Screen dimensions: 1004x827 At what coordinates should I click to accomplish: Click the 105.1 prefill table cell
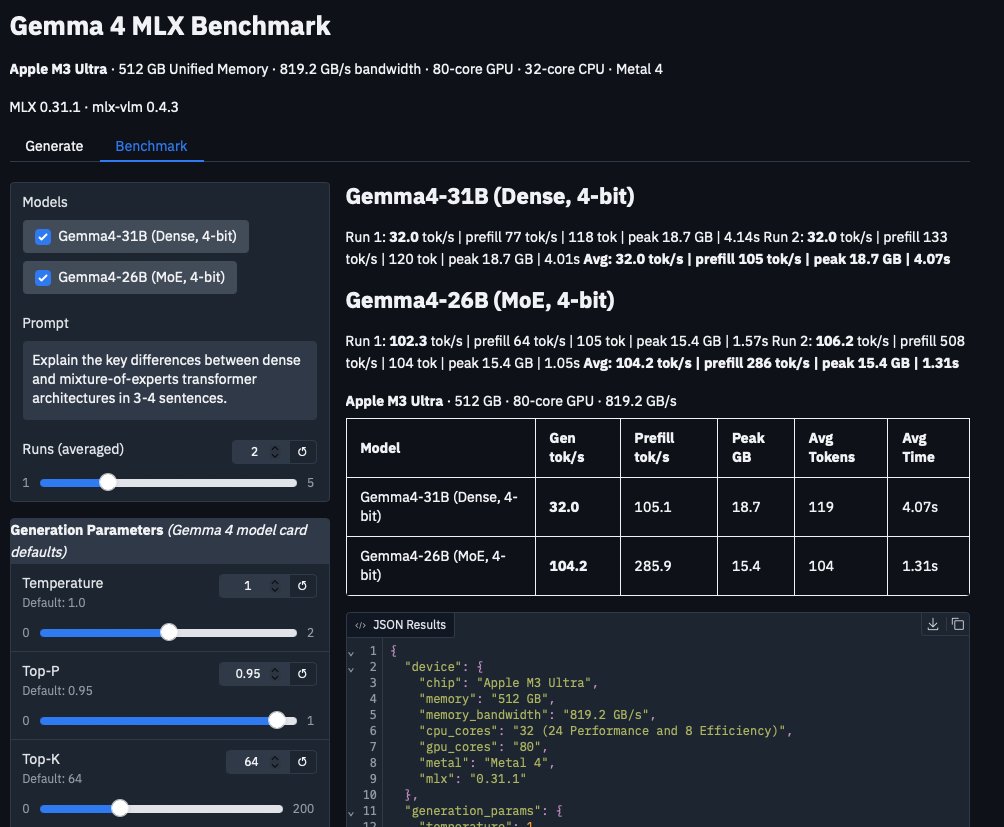(668, 507)
